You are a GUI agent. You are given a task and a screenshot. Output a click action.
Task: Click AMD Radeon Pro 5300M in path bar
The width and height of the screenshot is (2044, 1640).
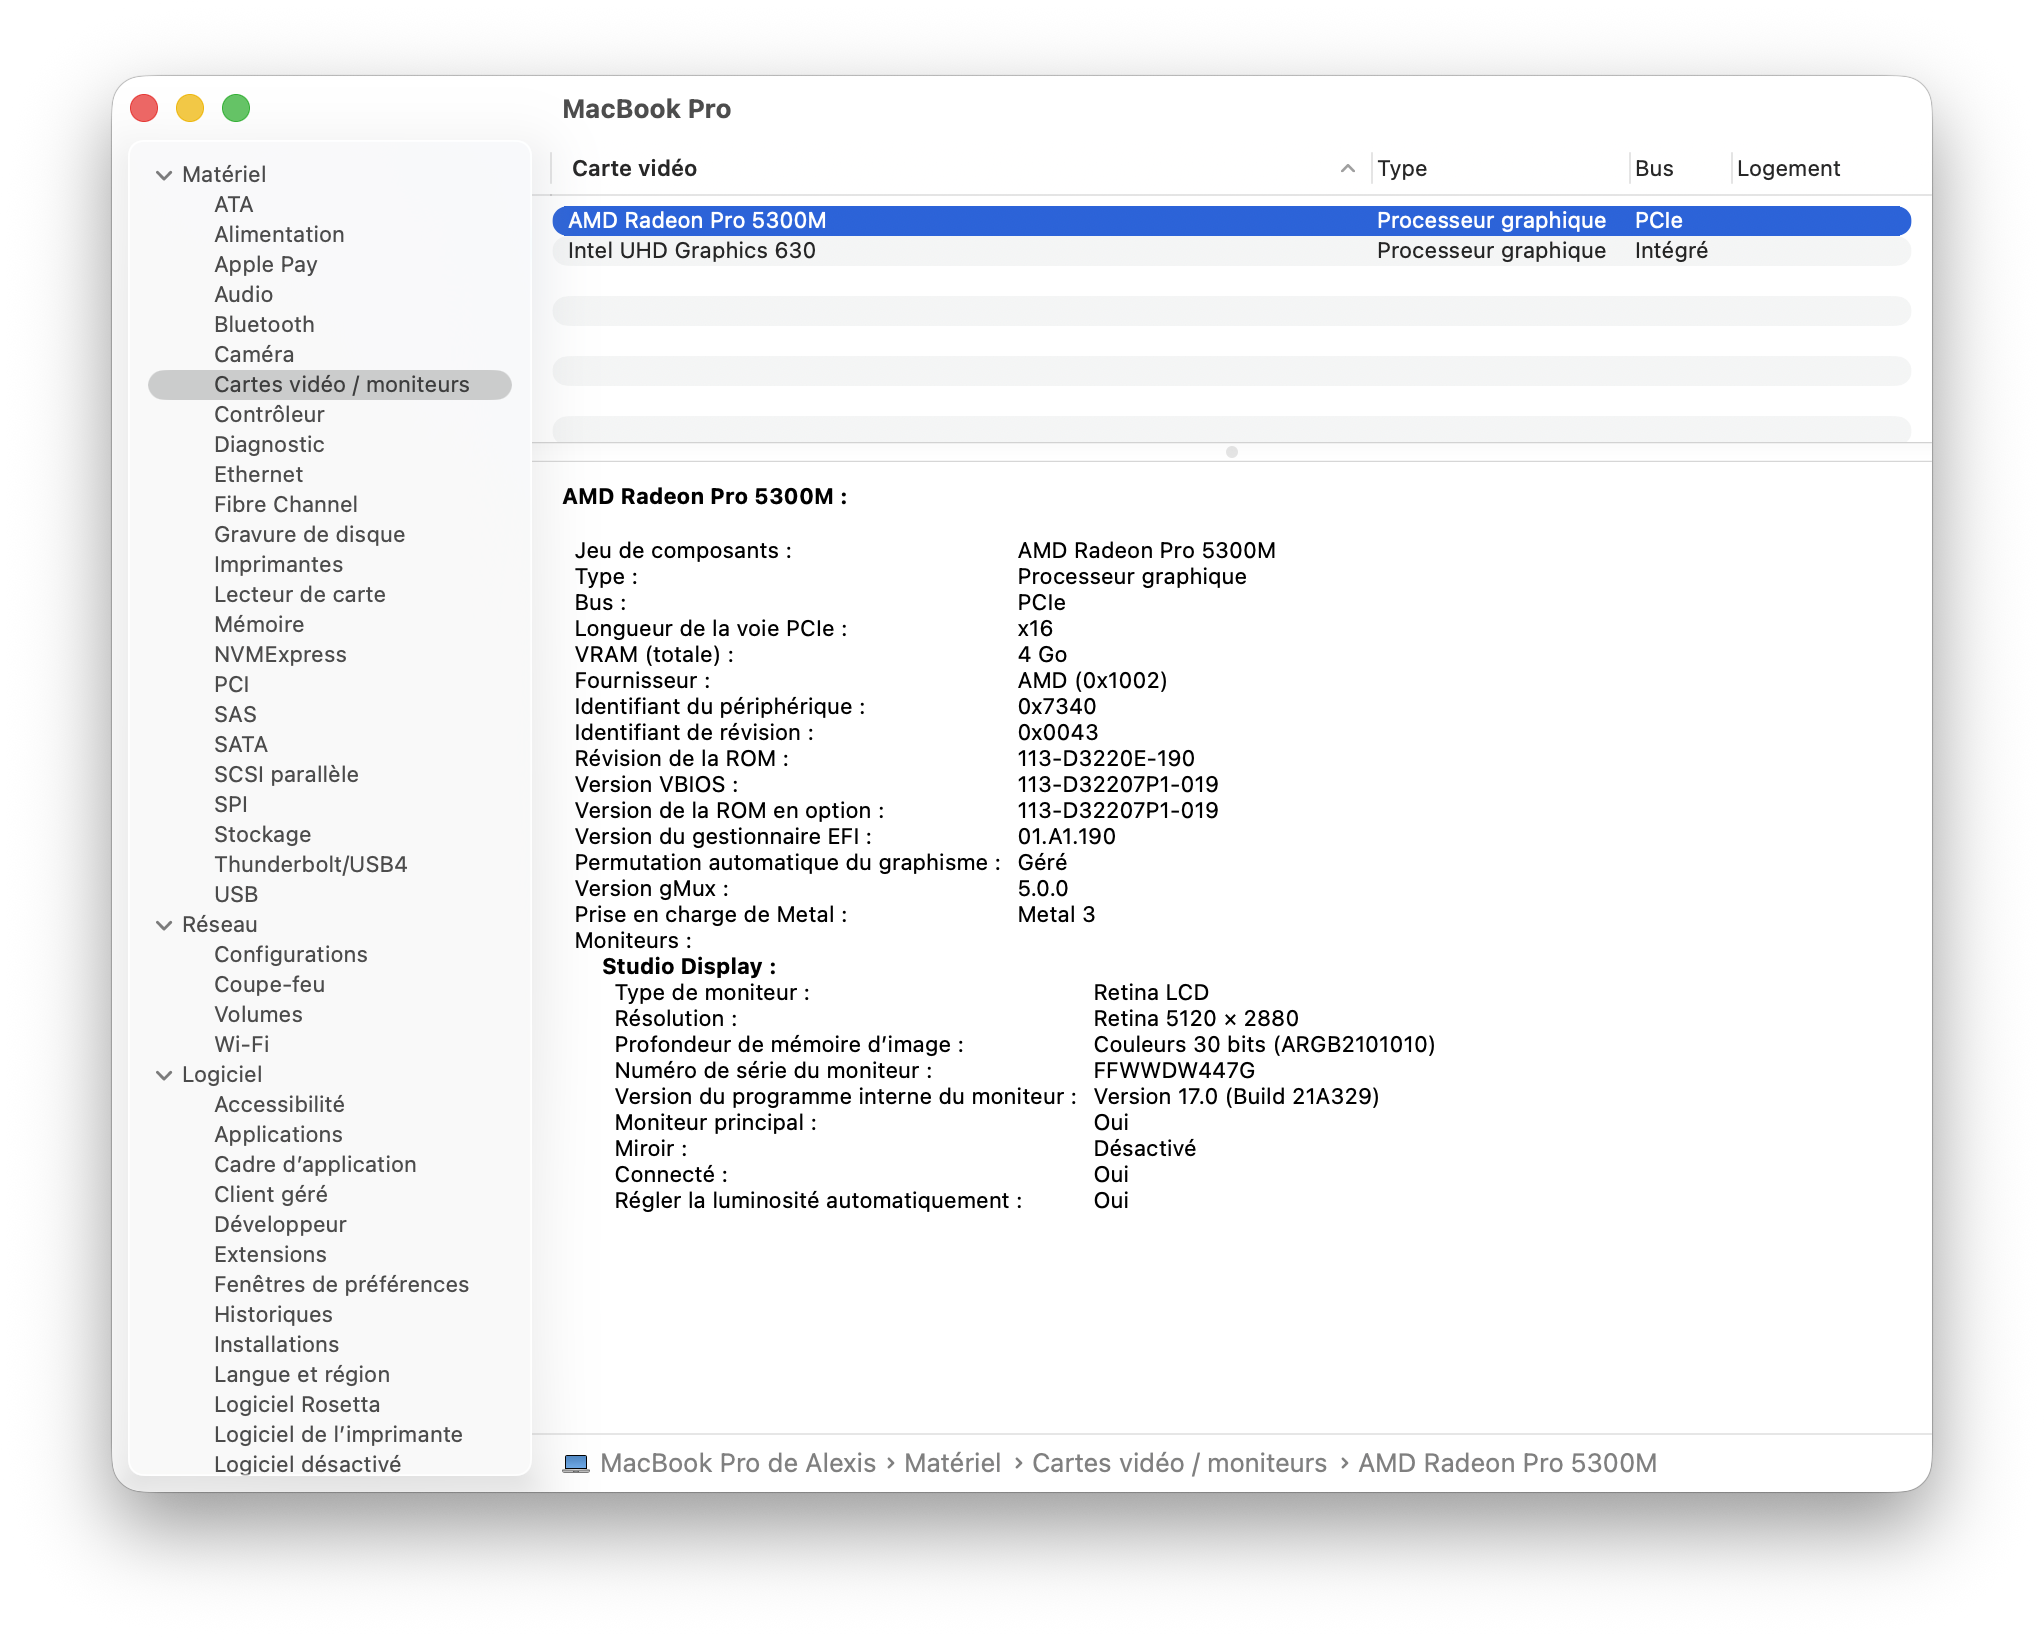pyautogui.click(x=1507, y=1463)
